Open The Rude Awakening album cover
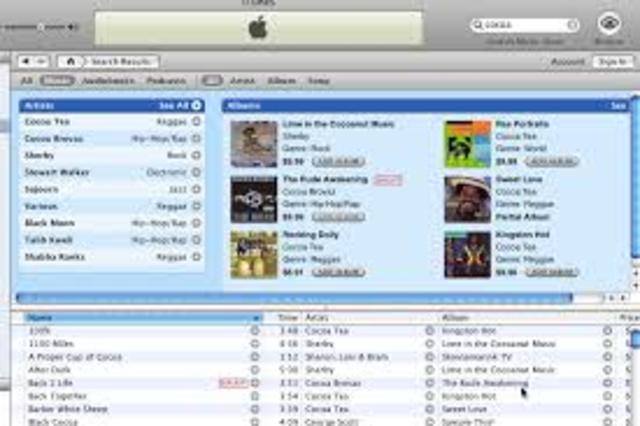The height and width of the screenshot is (426, 640). point(254,199)
